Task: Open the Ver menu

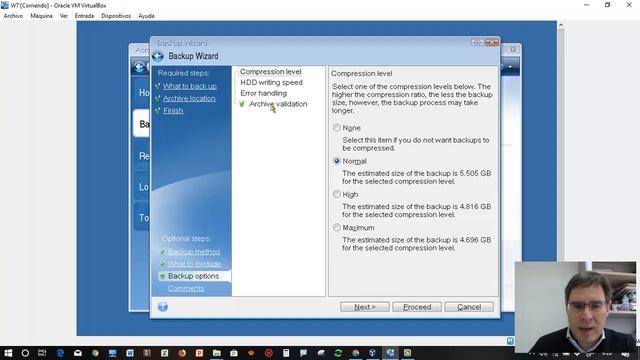Action: pos(64,16)
